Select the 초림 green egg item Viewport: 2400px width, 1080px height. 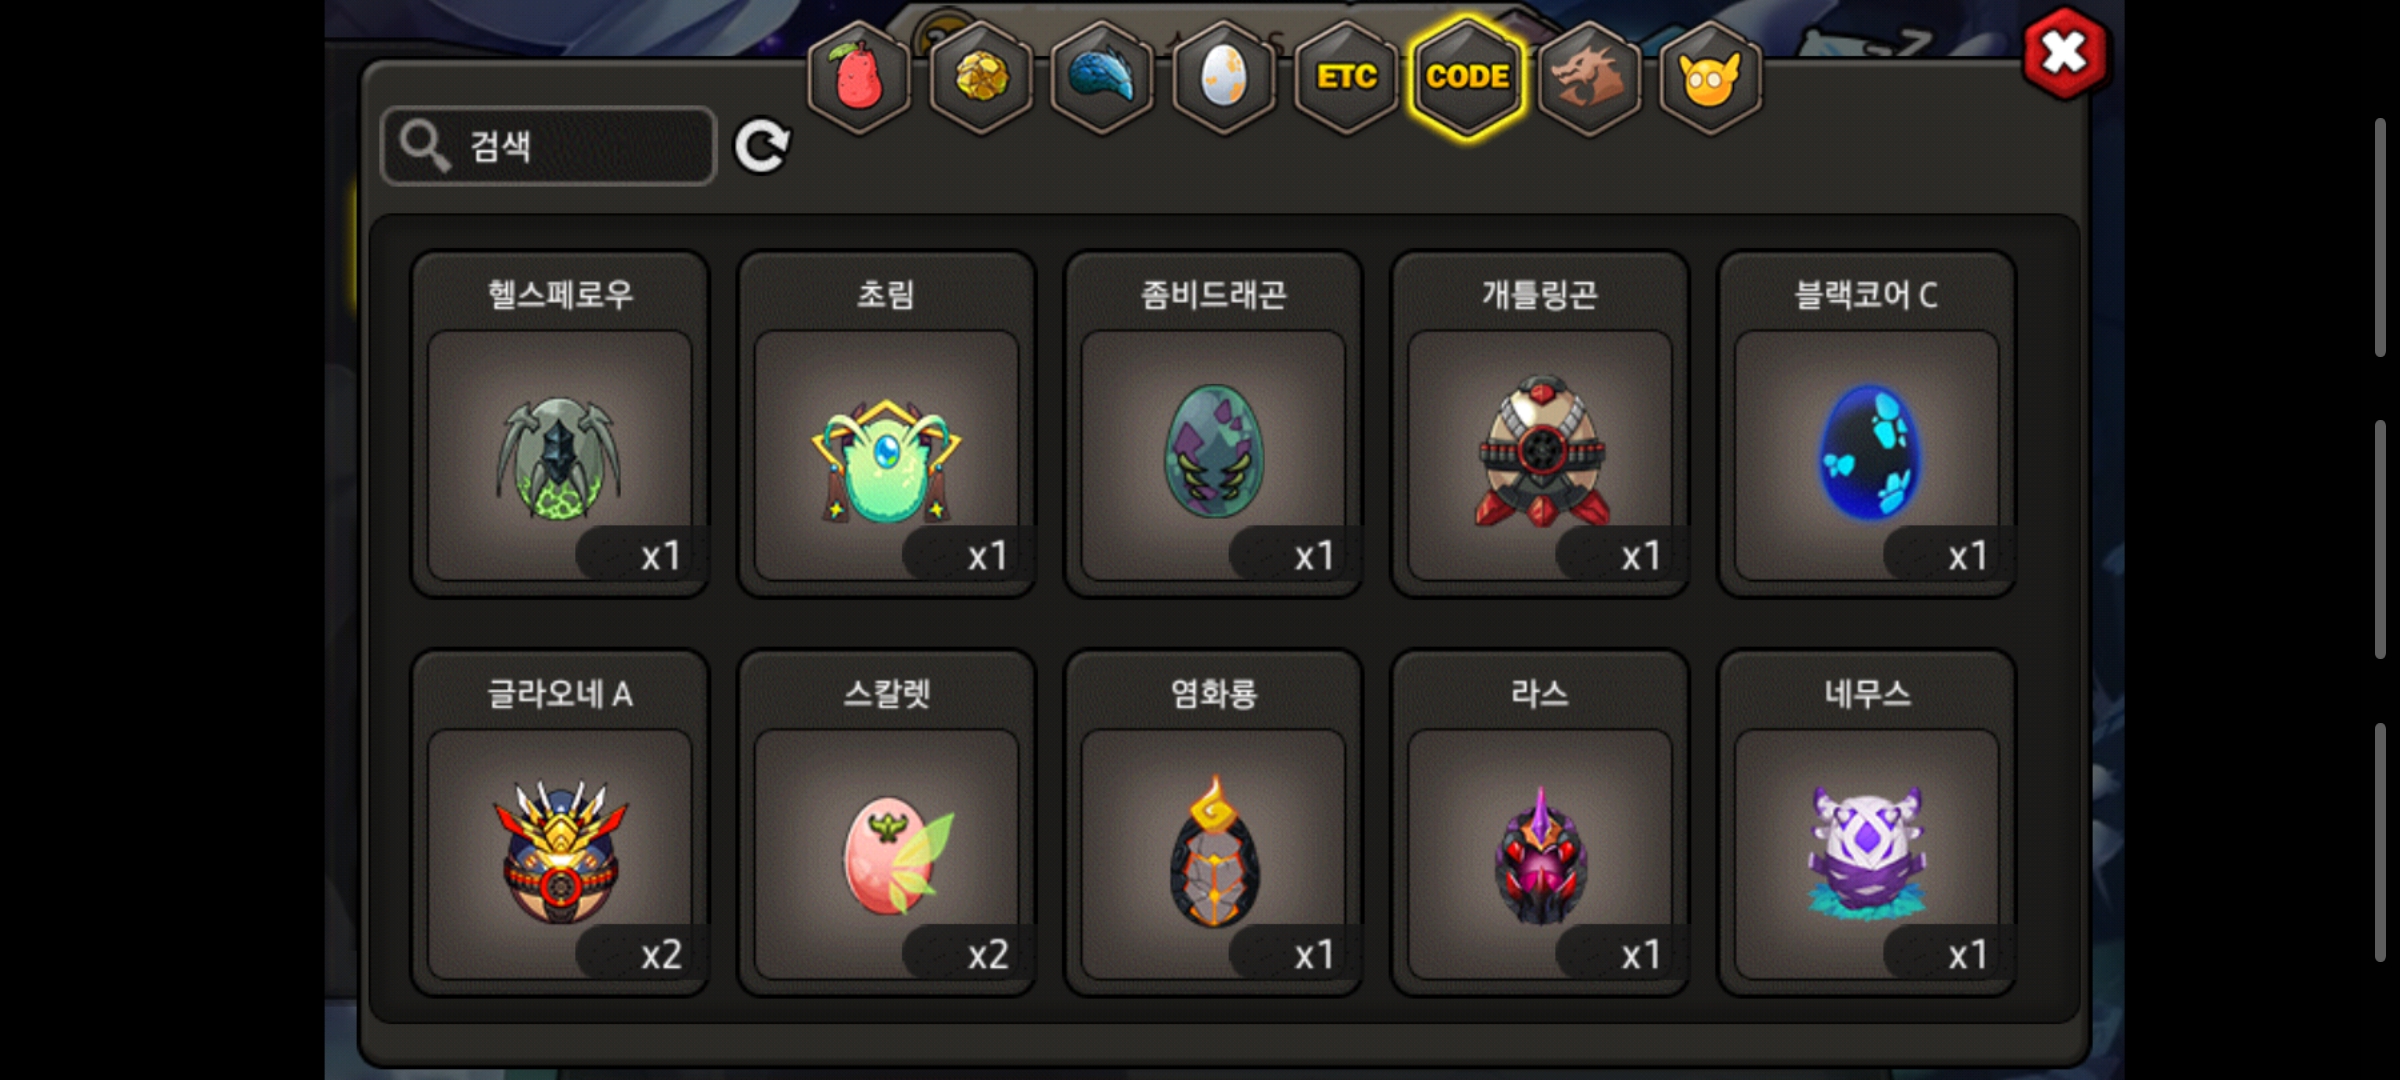pos(886,424)
